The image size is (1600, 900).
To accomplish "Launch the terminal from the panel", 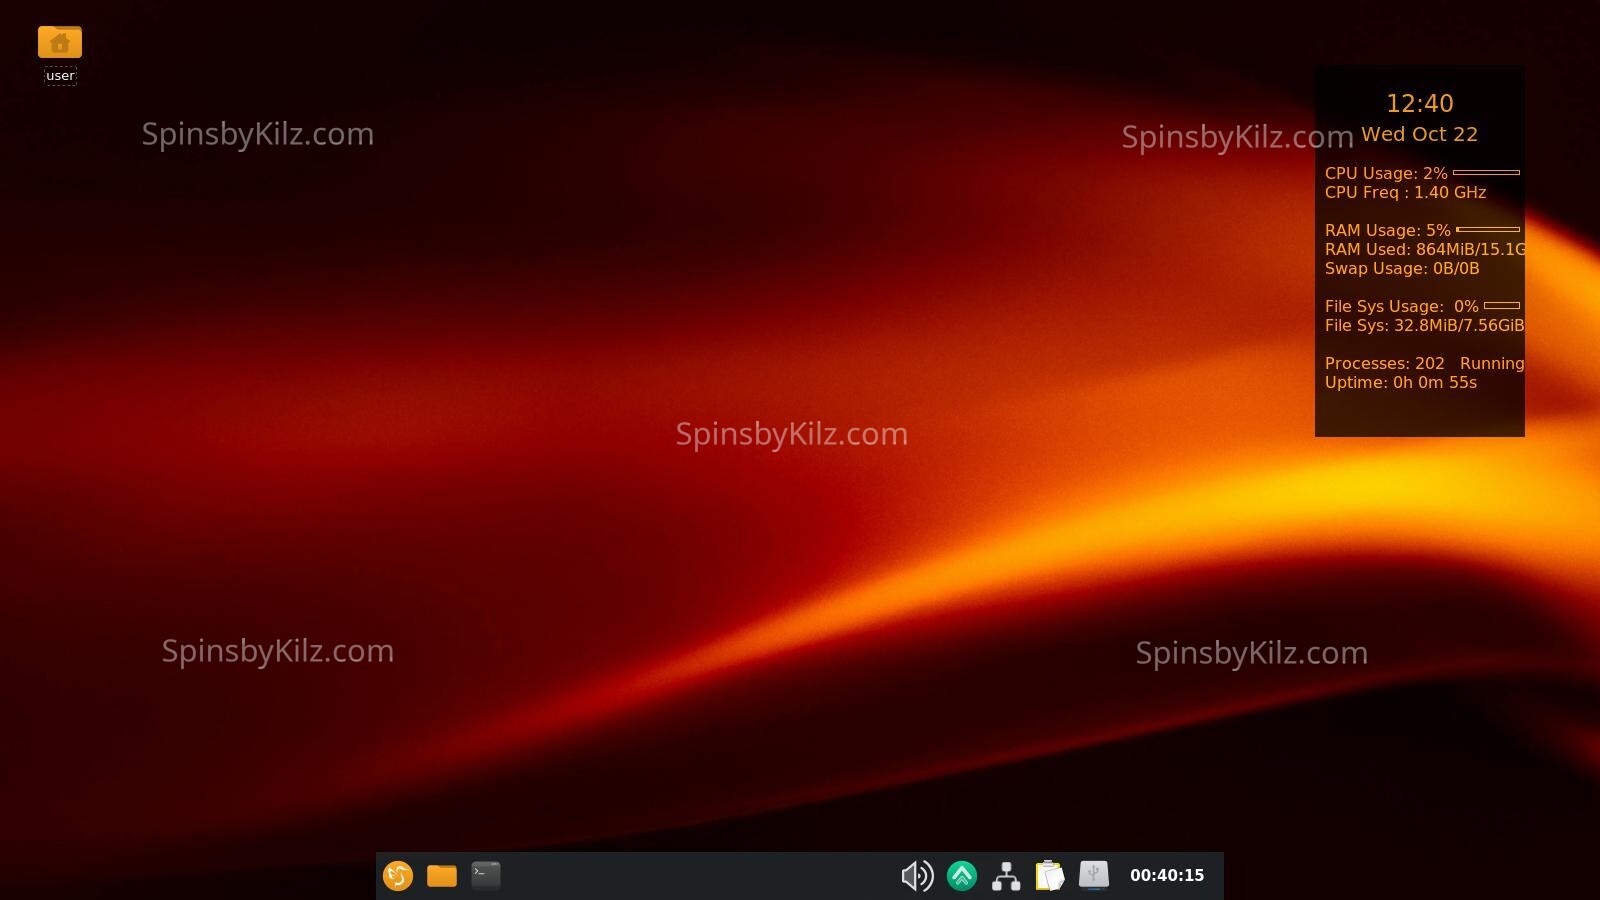I will pyautogui.click(x=486, y=876).
